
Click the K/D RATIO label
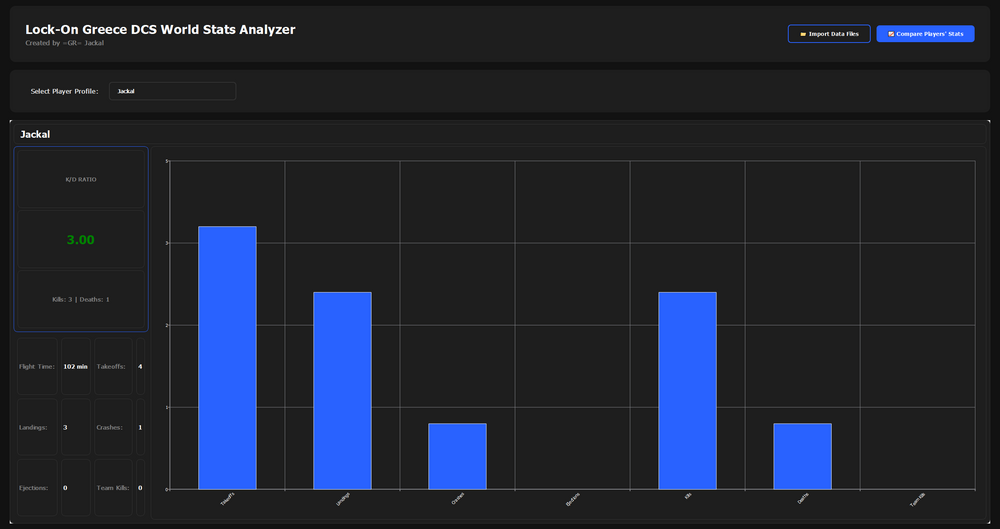[x=81, y=179]
